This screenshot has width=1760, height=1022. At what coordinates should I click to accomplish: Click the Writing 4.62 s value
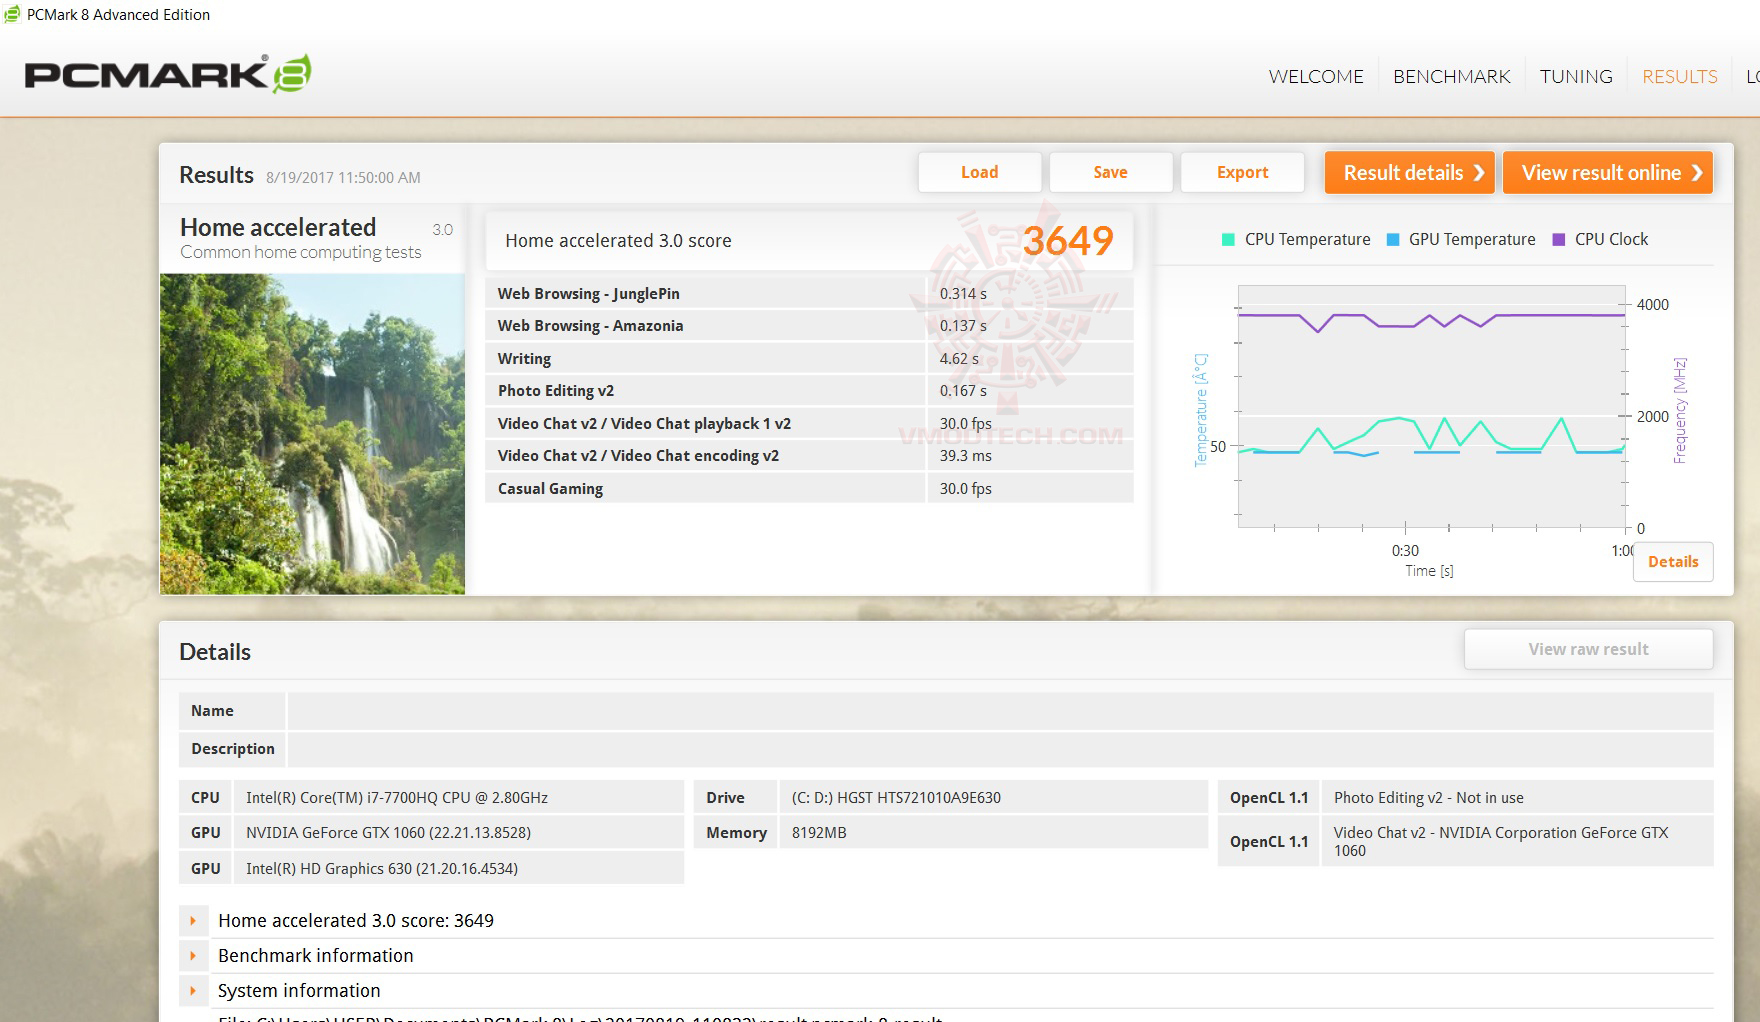point(959,358)
